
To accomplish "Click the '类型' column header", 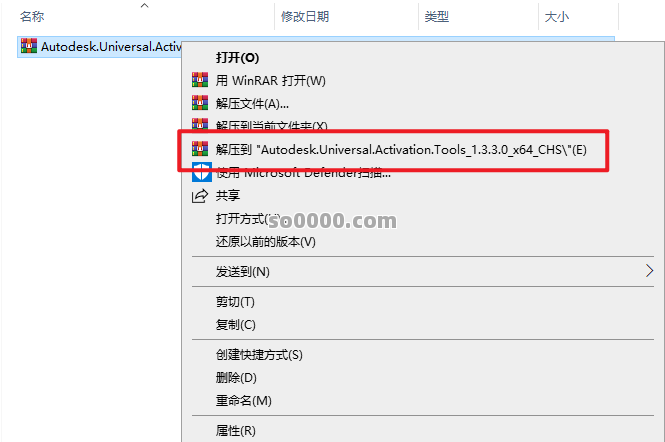I will [x=437, y=17].
